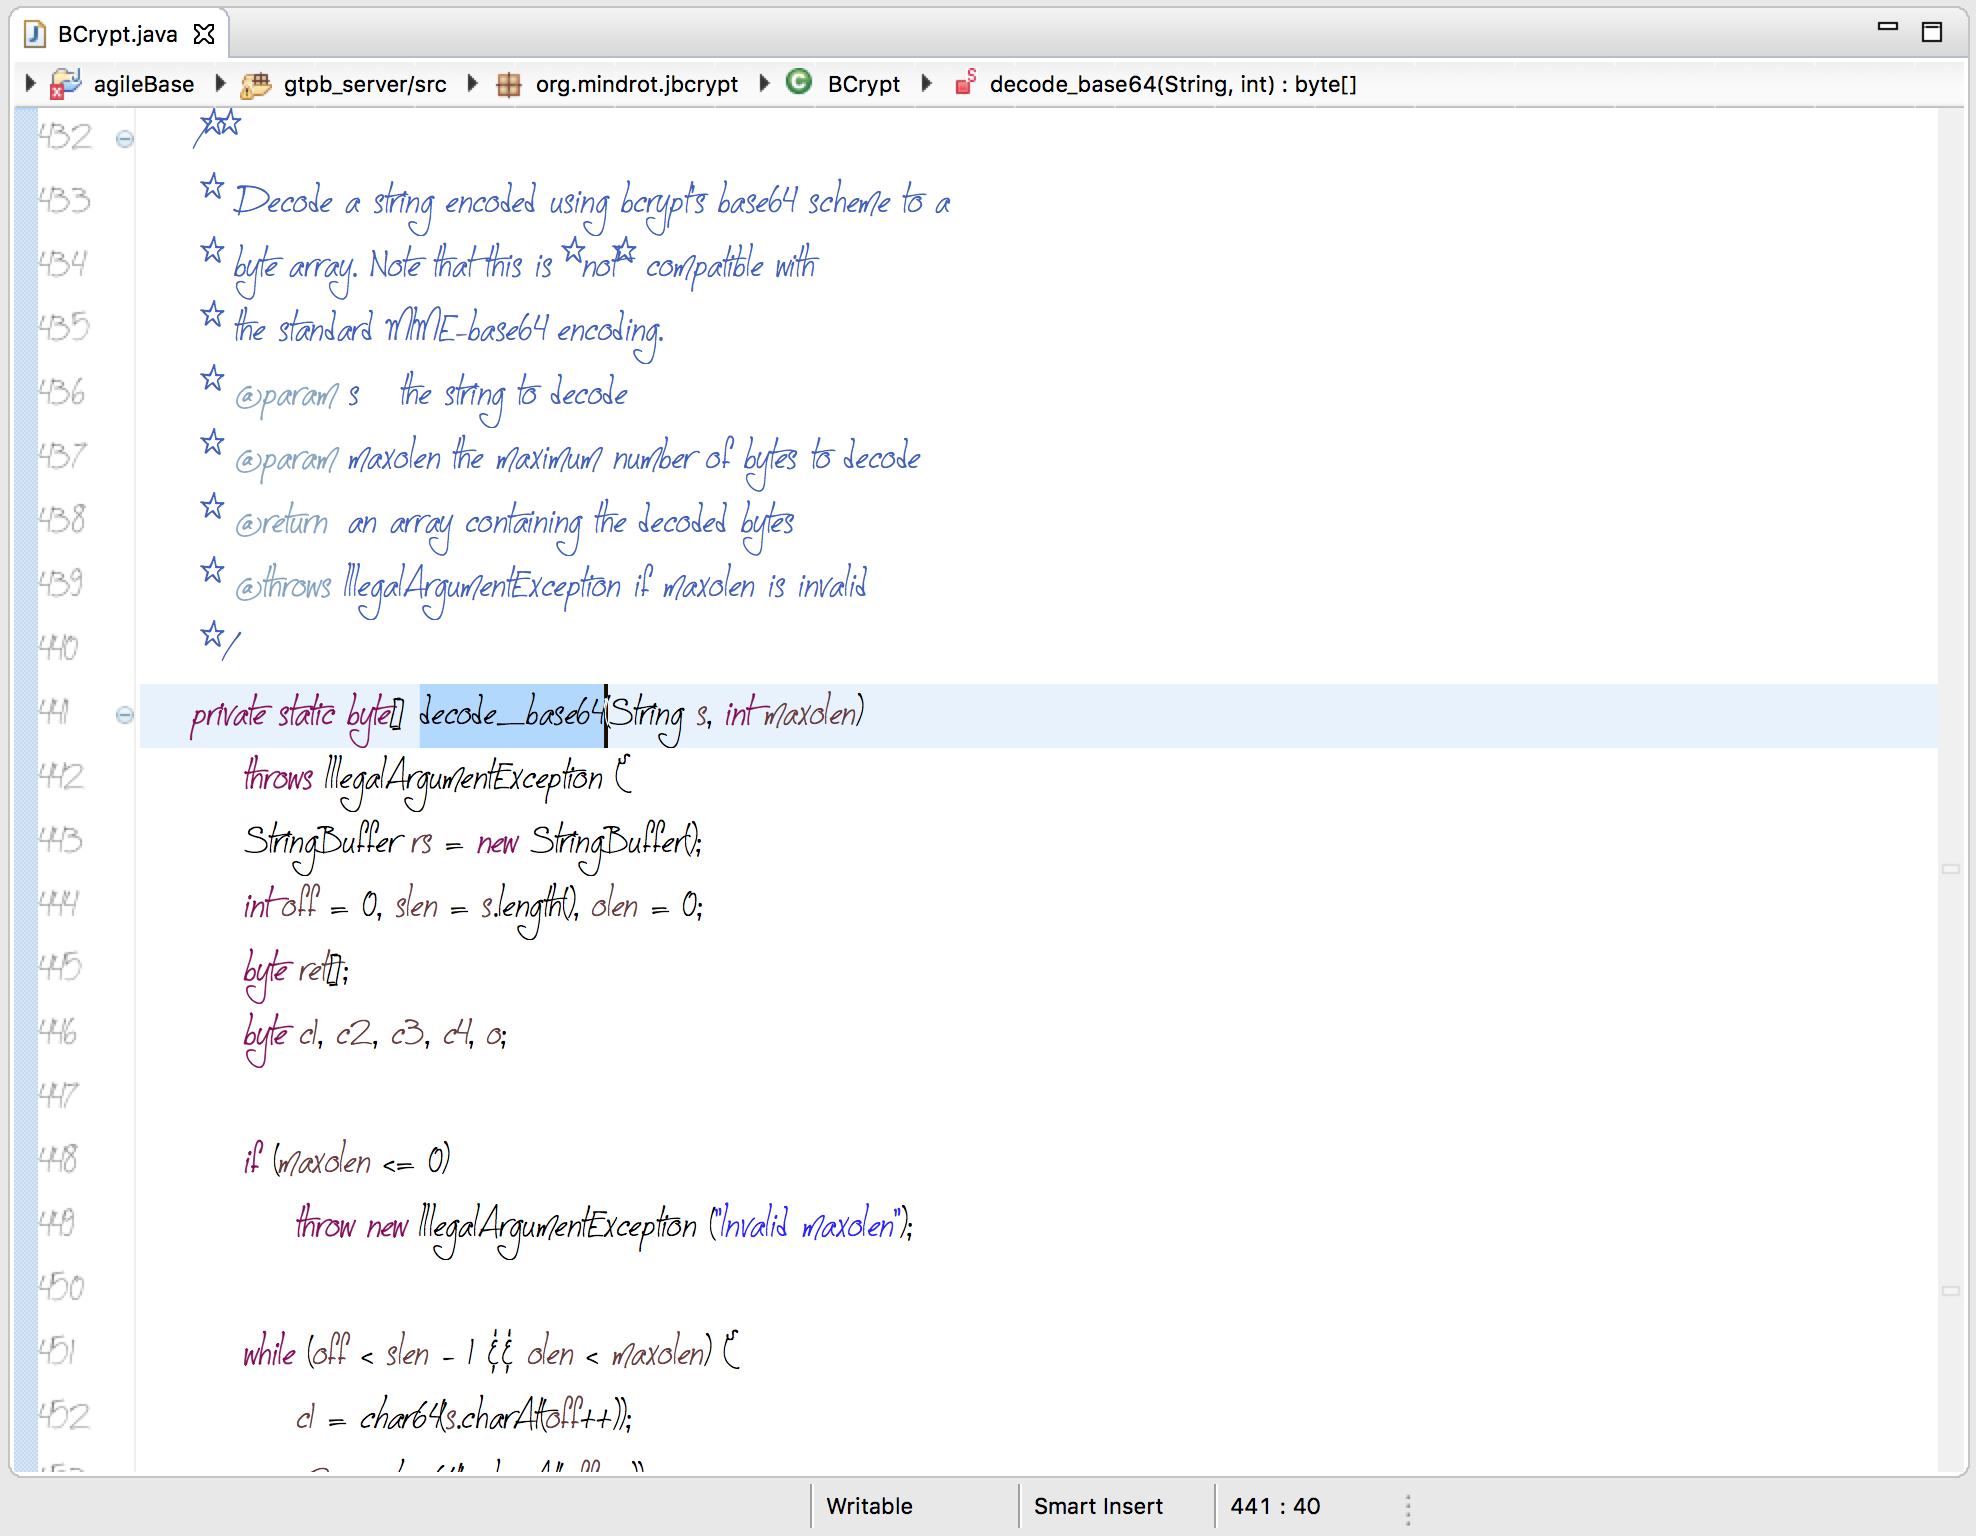Click line number 444 in the gutter

(58, 903)
